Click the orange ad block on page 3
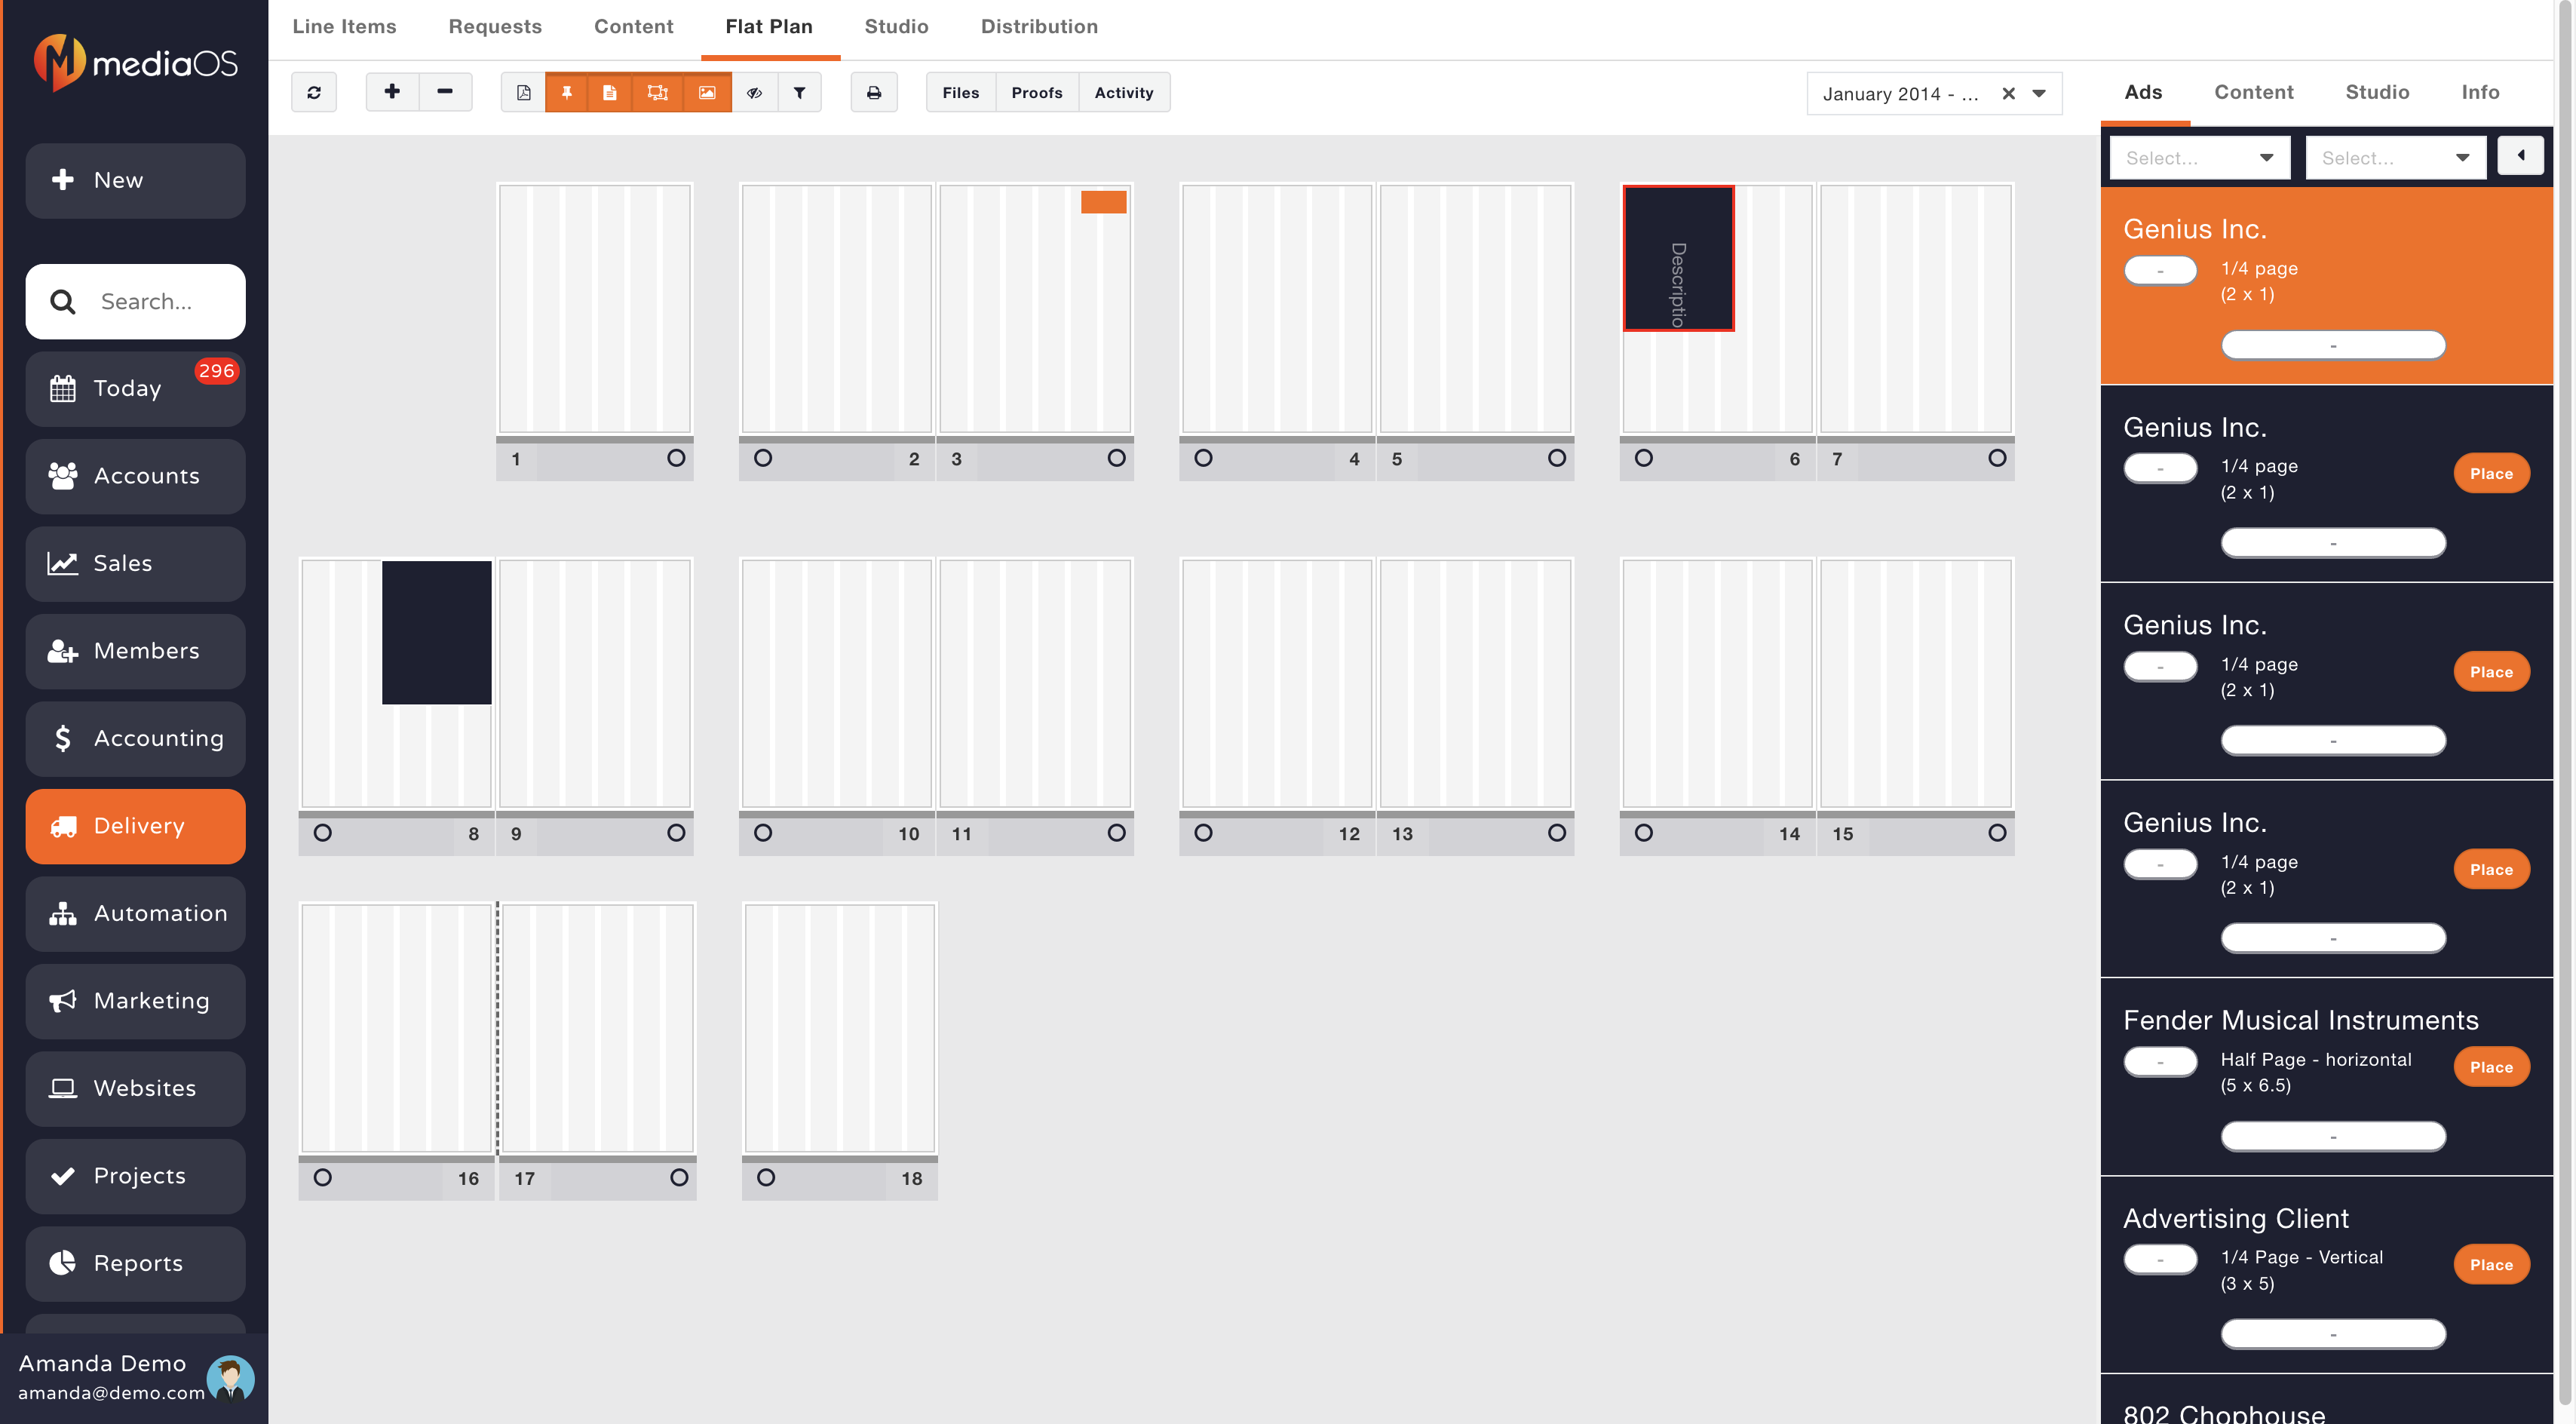Image resolution: width=2576 pixels, height=1424 pixels. (1104, 202)
